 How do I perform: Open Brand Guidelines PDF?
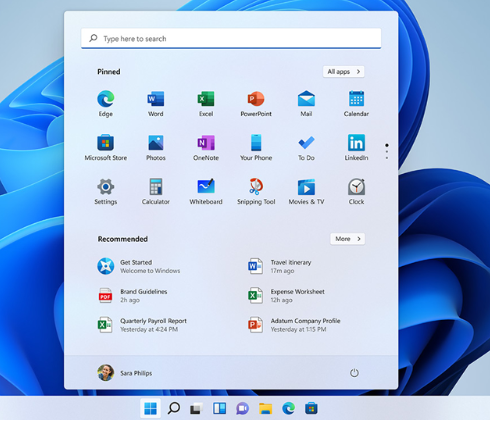(x=132, y=296)
